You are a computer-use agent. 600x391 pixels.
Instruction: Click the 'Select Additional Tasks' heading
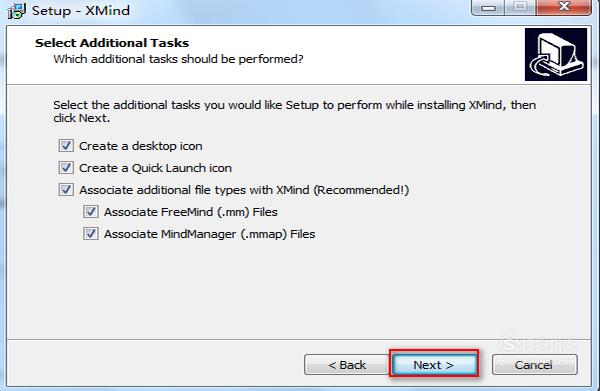tap(112, 43)
